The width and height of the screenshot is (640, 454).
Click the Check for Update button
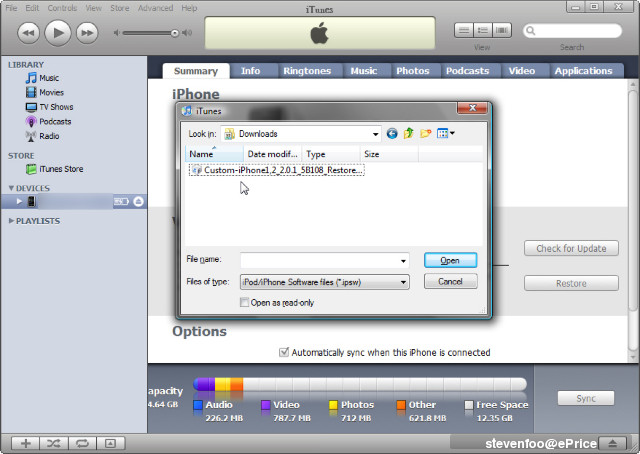click(x=571, y=249)
